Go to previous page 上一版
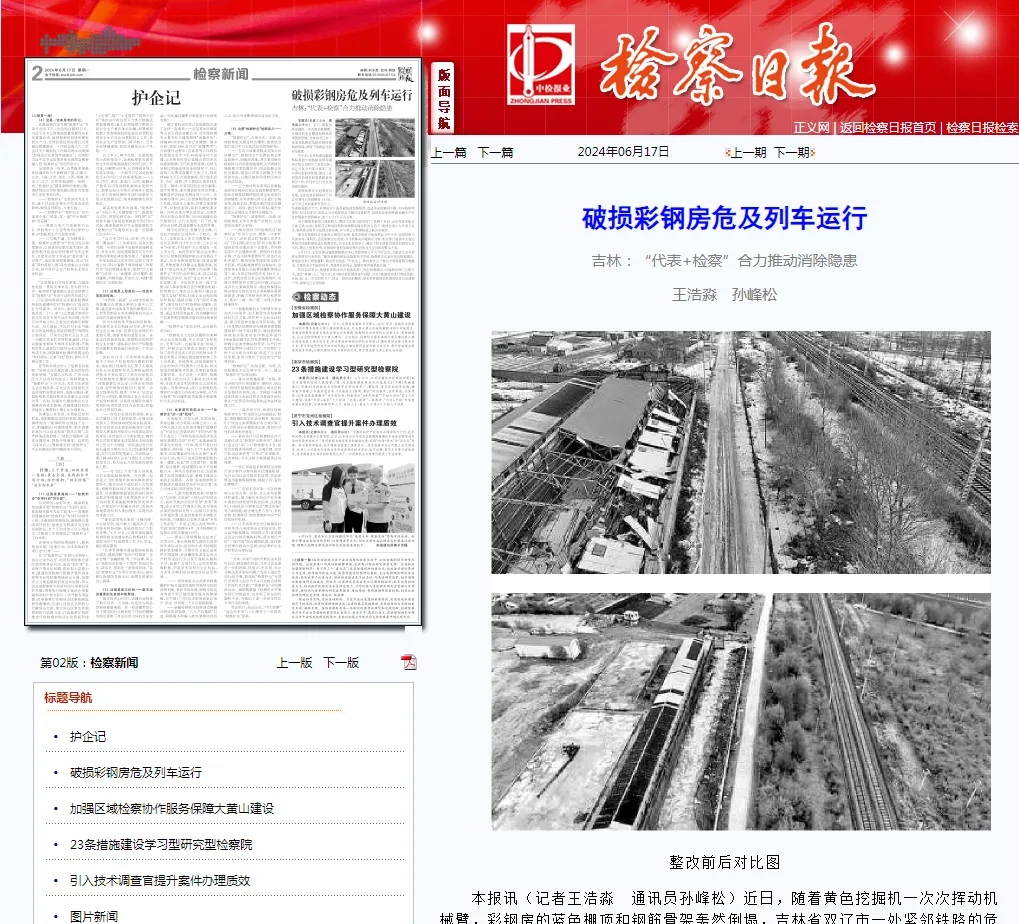1019x924 pixels. [x=295, y=662]
